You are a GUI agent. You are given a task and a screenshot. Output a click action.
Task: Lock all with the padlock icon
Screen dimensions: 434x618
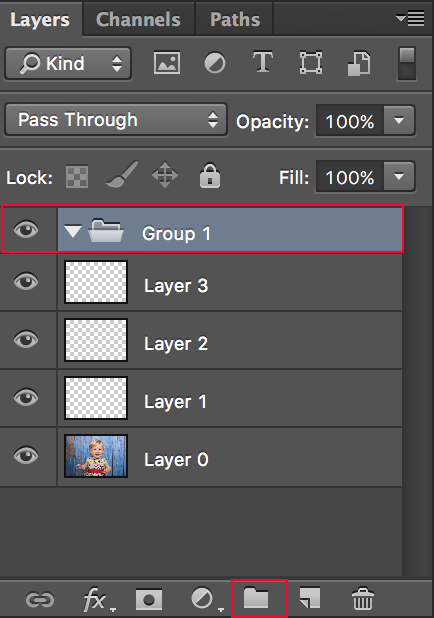pyautogui.click(x=210, y=175)
